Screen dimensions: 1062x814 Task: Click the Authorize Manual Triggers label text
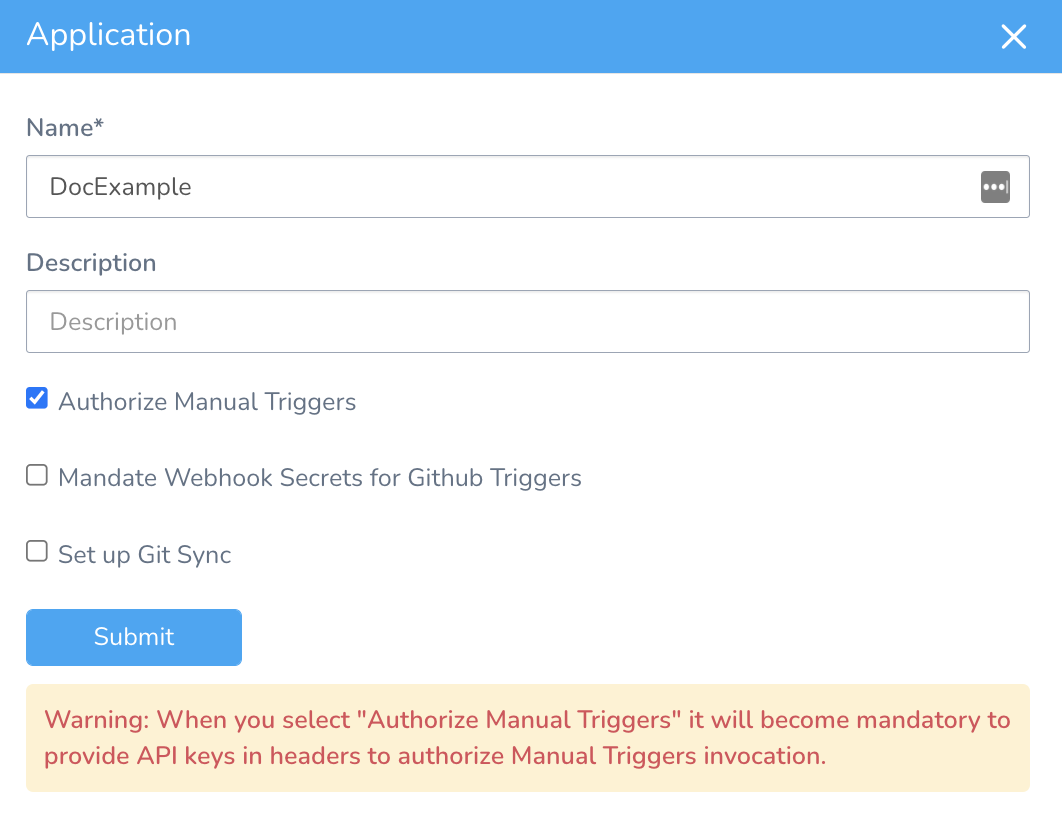pos(207,402)
